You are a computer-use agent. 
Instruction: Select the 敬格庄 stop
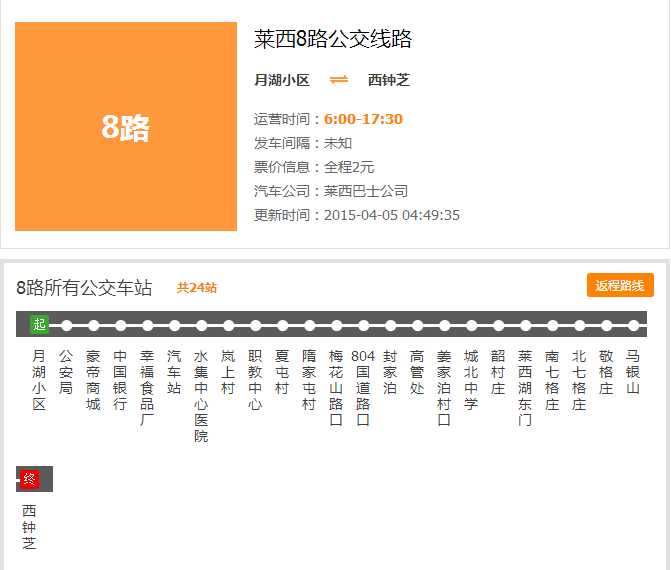606,372
